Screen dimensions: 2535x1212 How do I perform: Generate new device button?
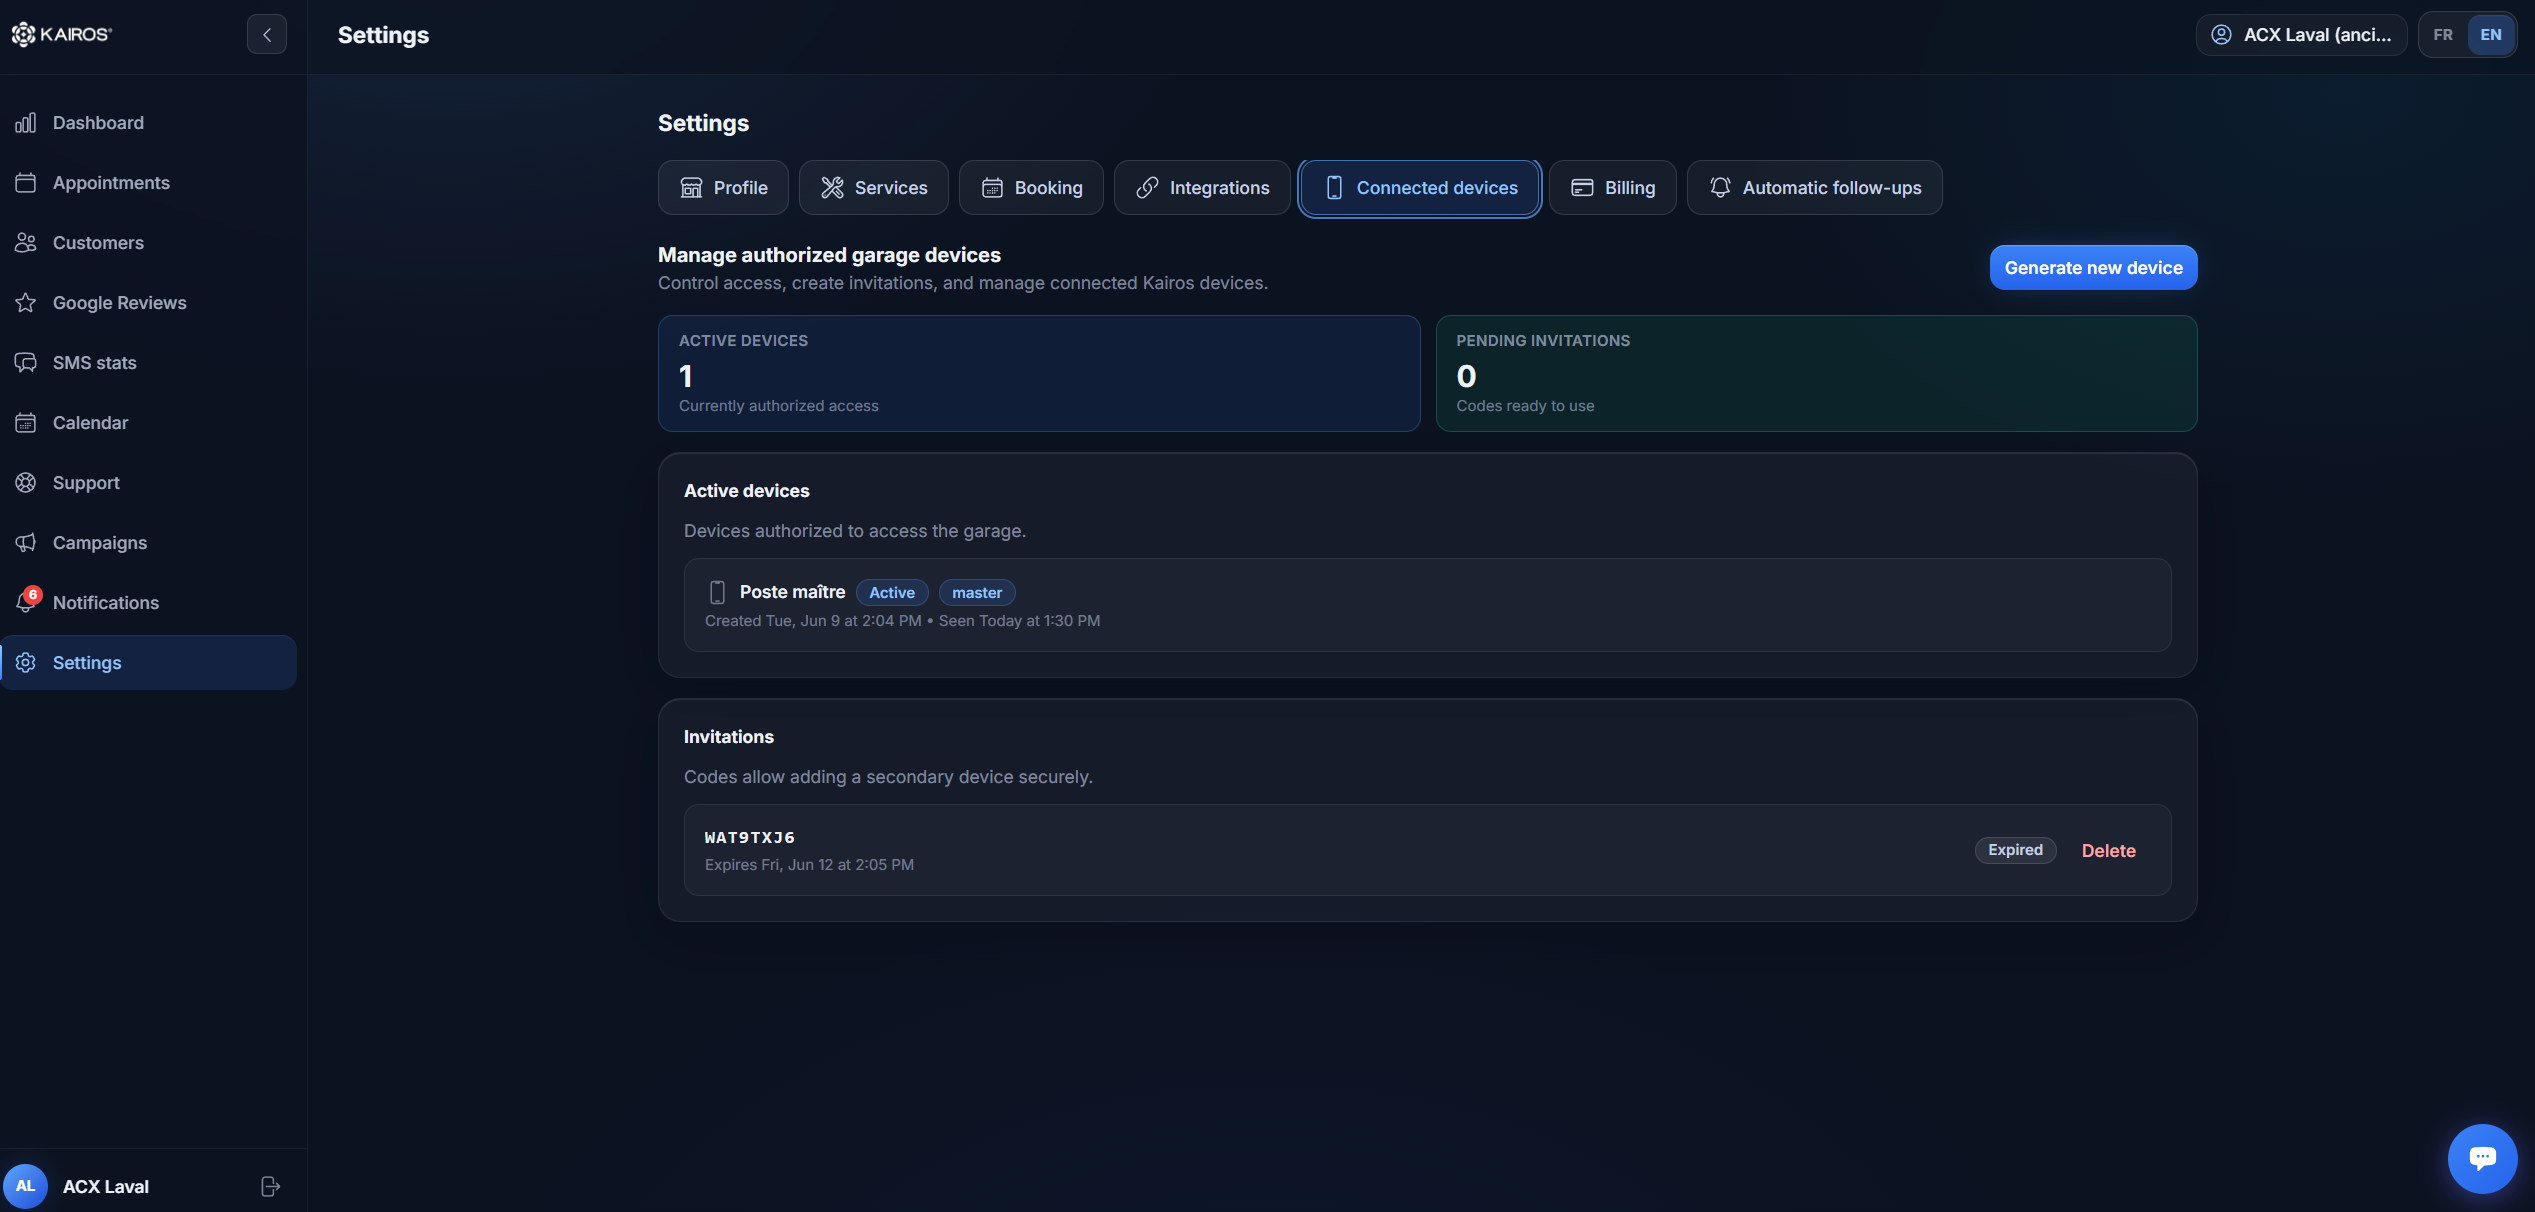(2093, 267)
